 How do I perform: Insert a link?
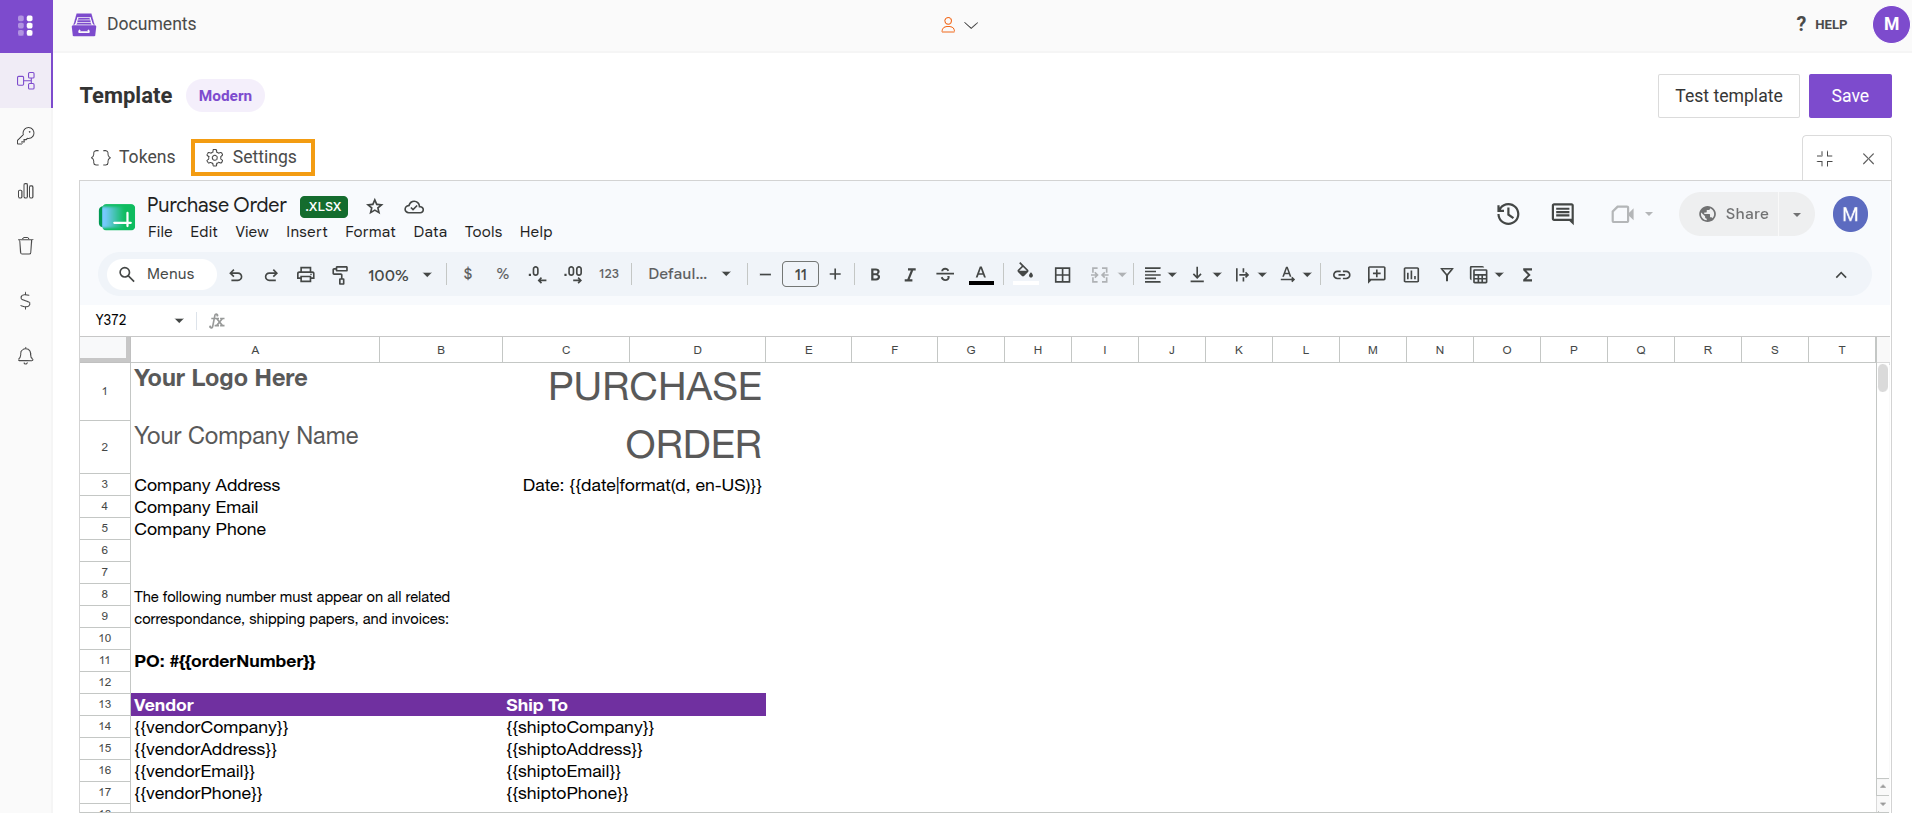point(1342,275)
